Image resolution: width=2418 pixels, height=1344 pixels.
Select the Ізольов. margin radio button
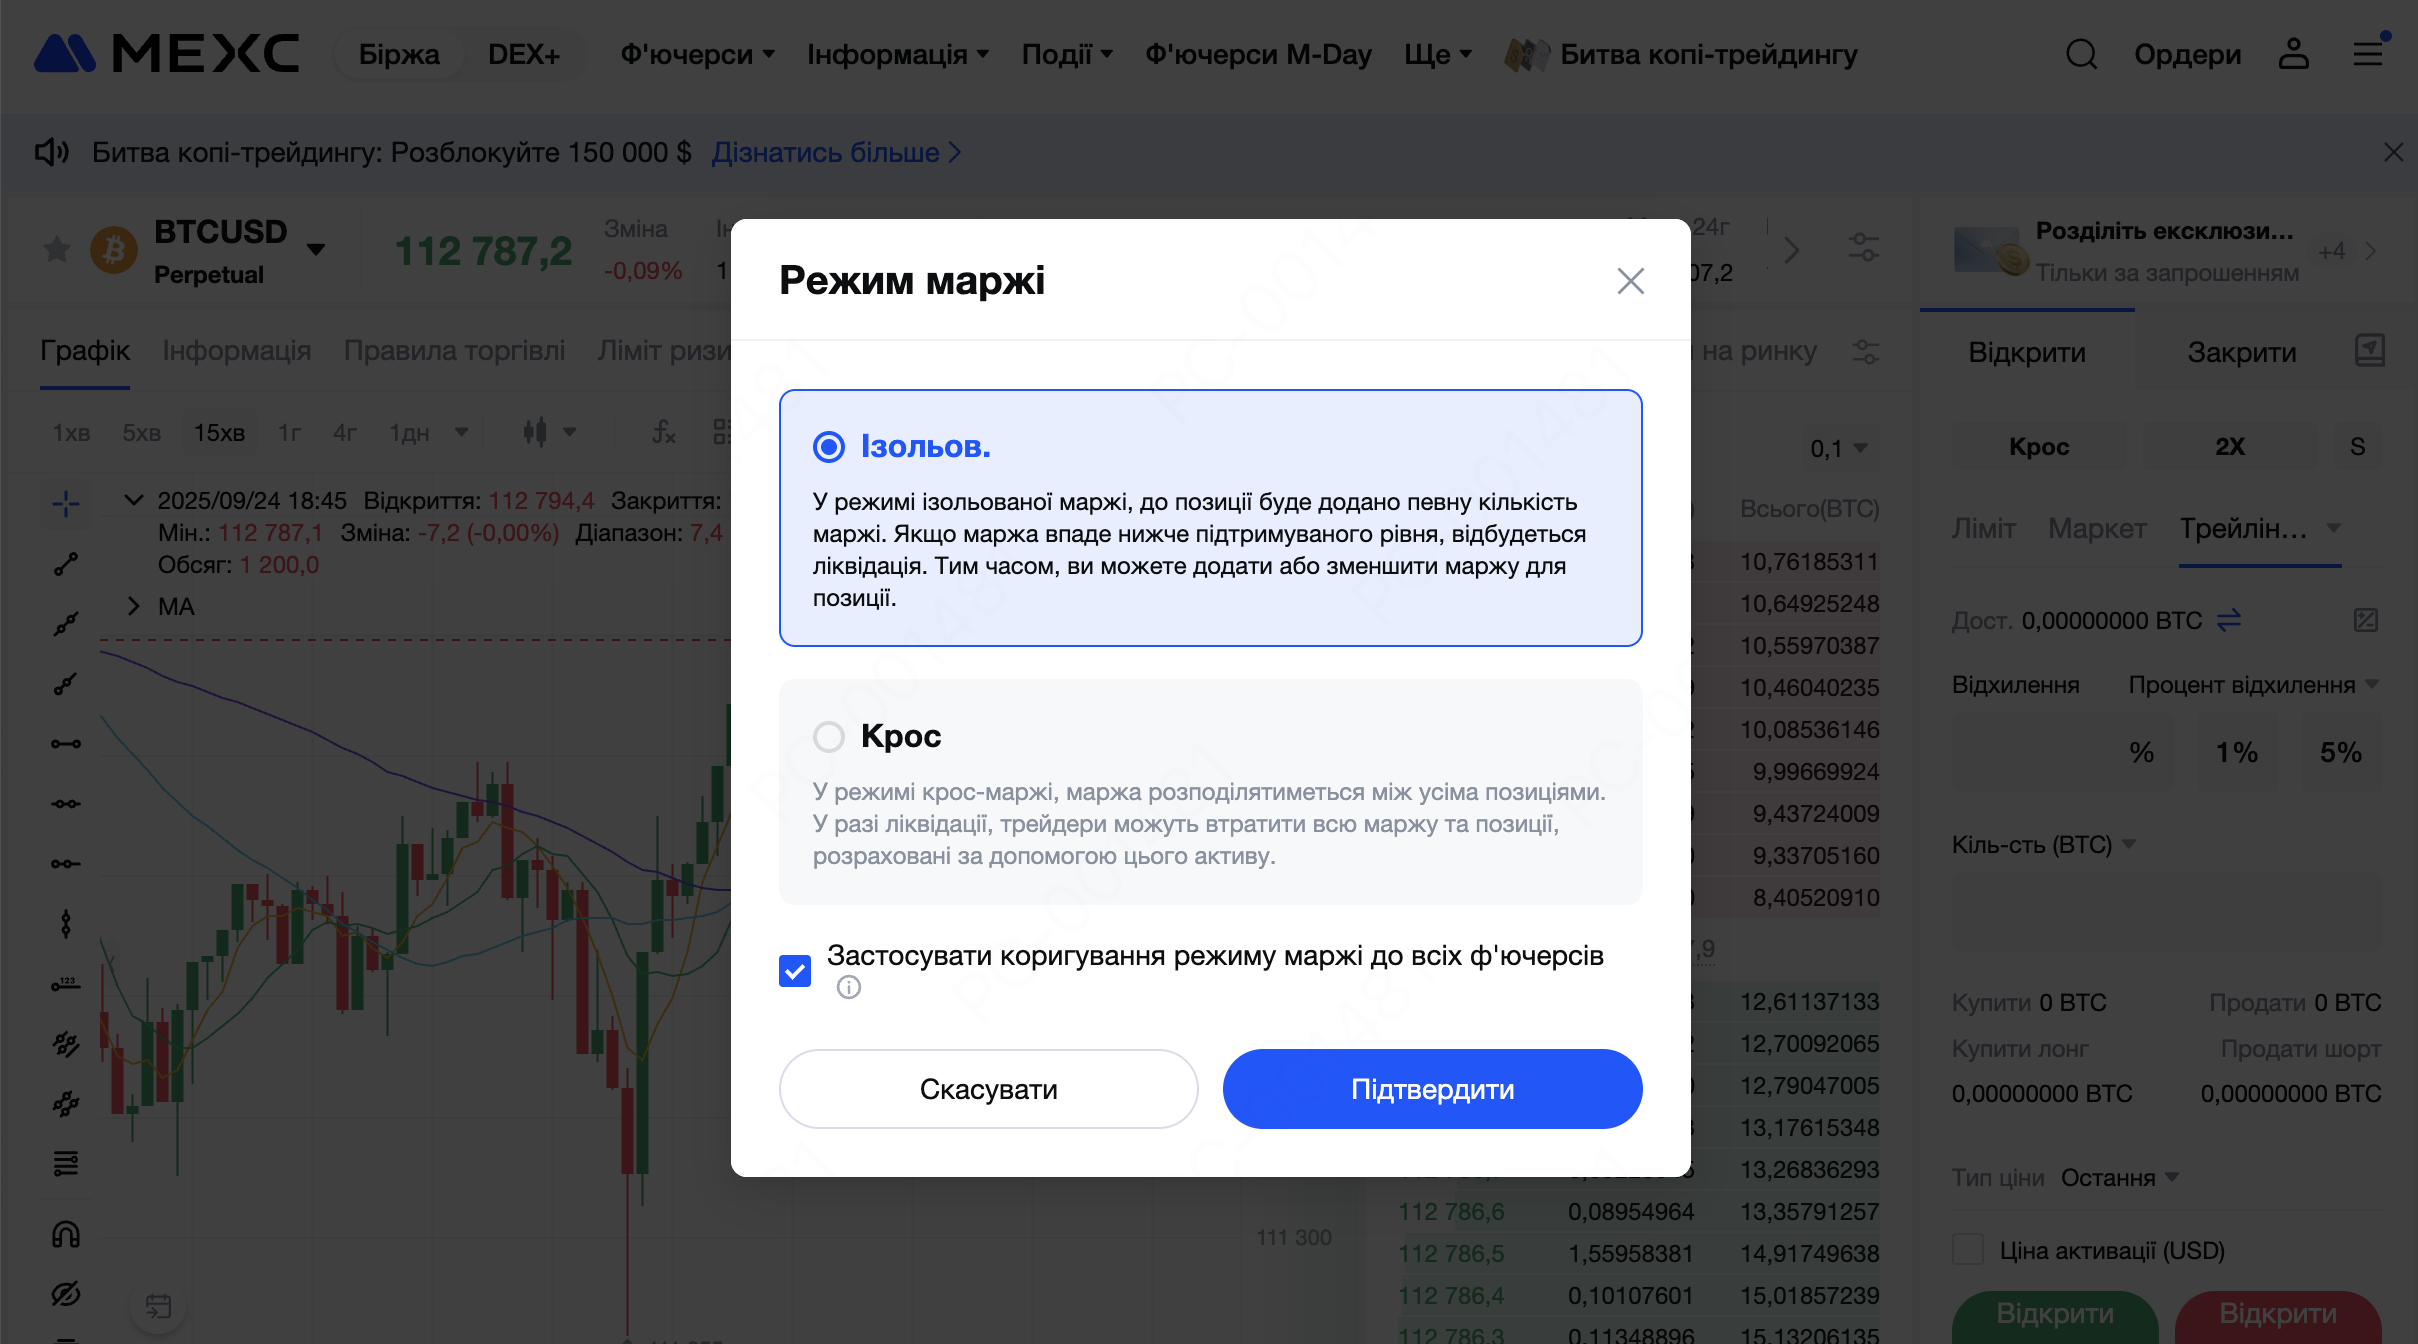point(829,447)
